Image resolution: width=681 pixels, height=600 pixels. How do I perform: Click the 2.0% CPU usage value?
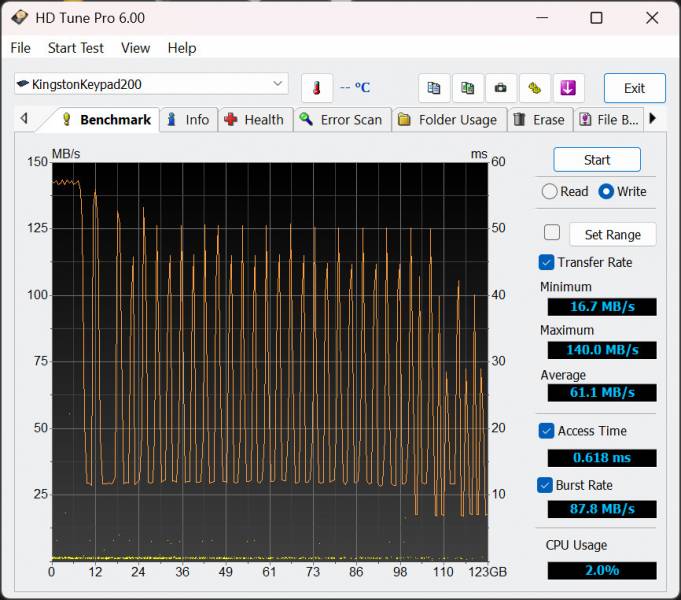tap(602, 570)
